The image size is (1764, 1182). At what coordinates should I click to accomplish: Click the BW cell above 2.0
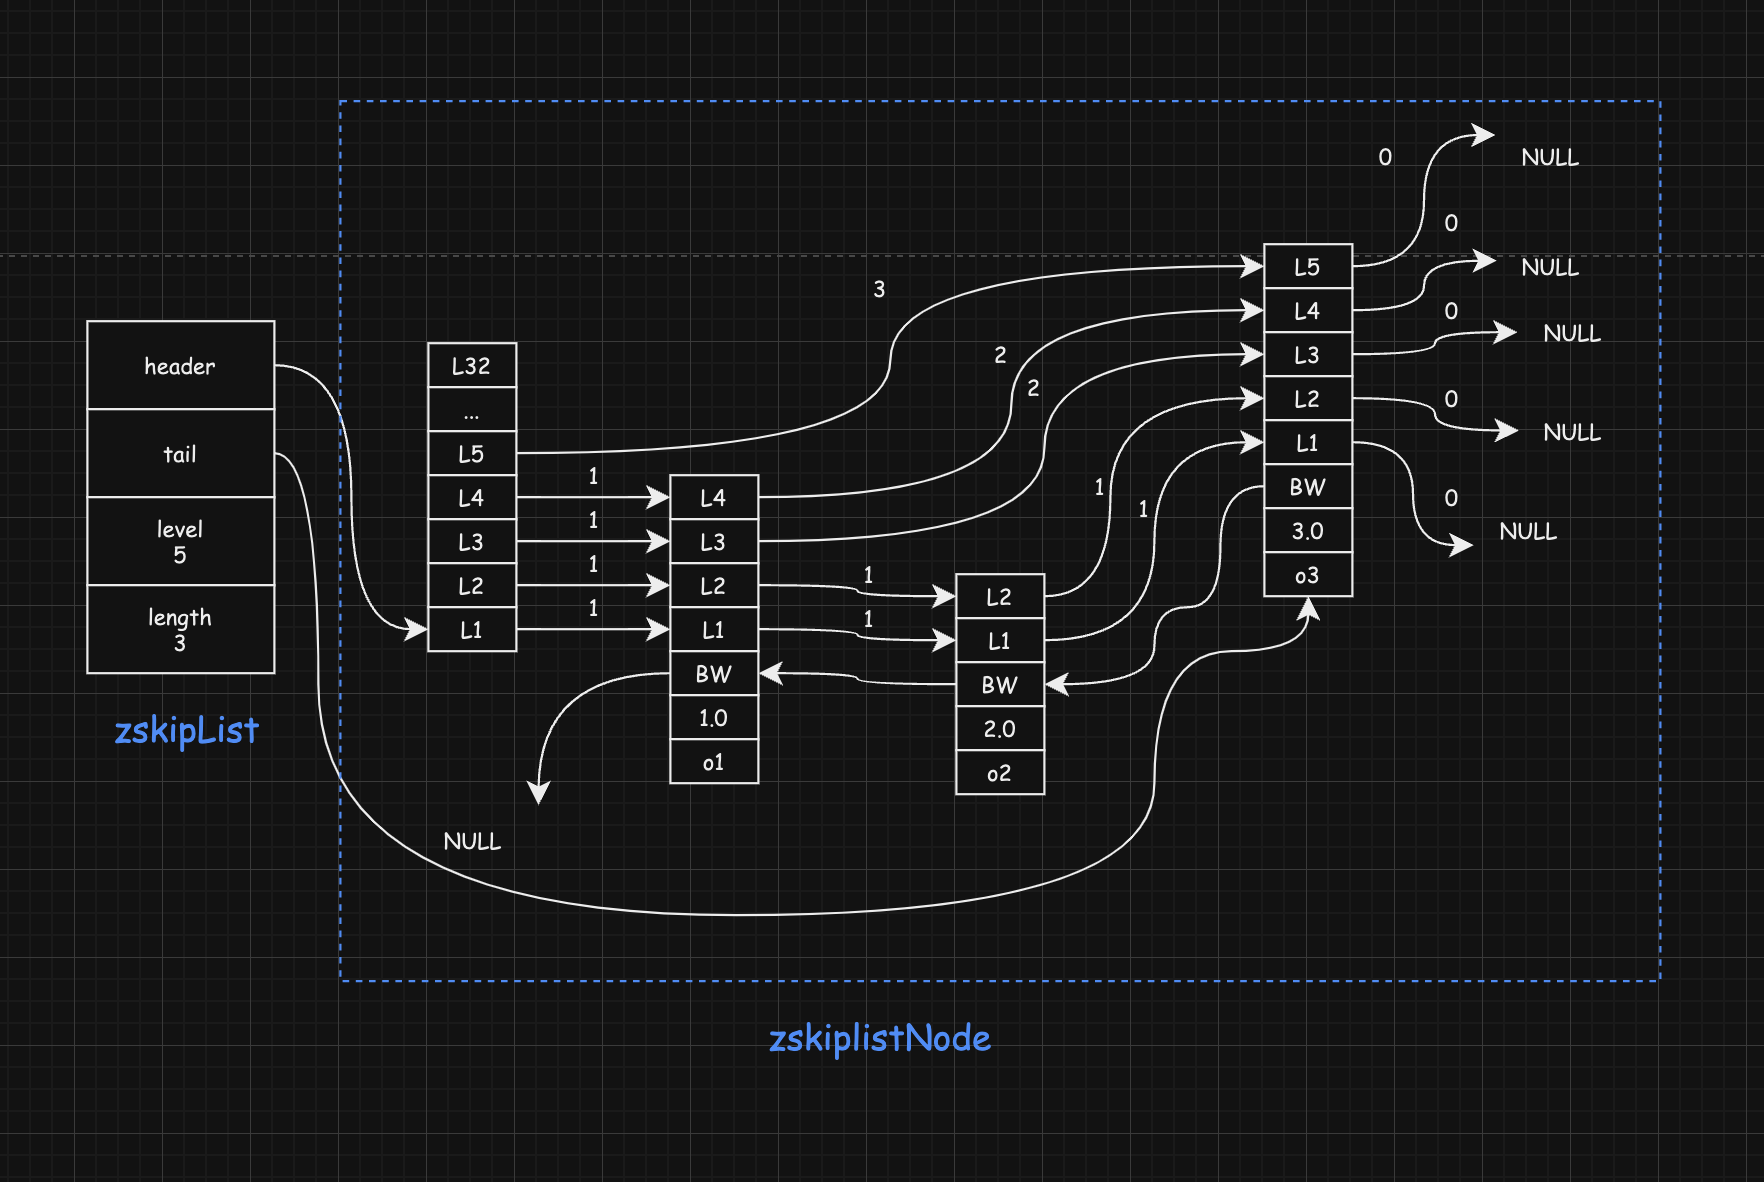point(999,685)
